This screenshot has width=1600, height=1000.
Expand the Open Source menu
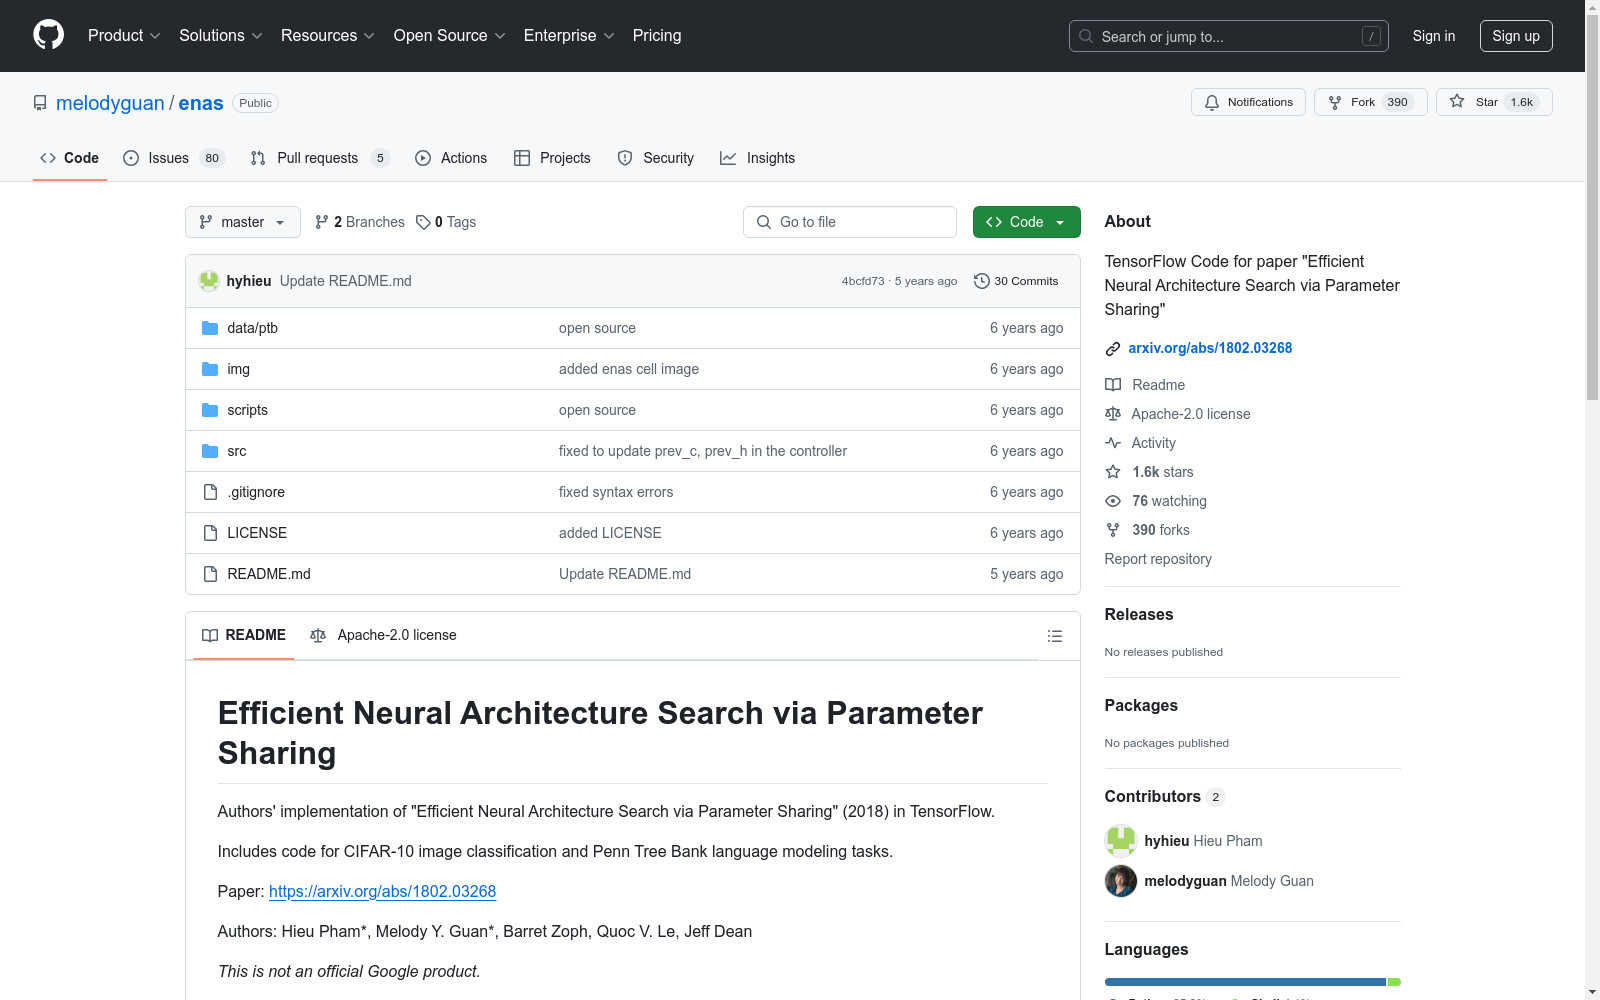[450, 35]
